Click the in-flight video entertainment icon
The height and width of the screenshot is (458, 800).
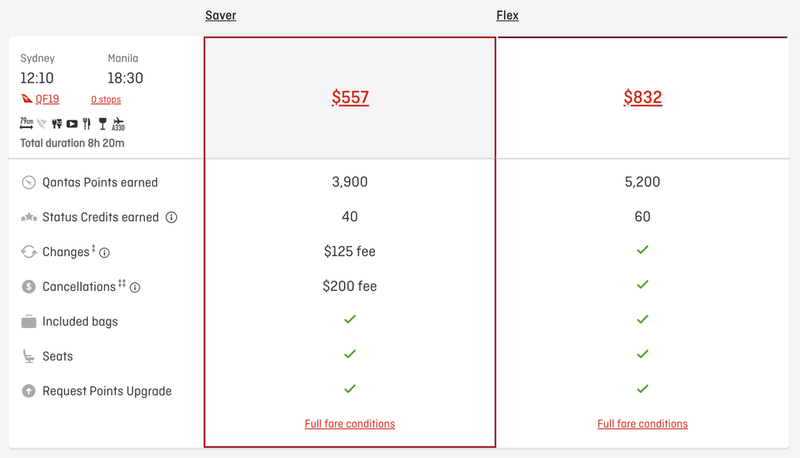72,123
